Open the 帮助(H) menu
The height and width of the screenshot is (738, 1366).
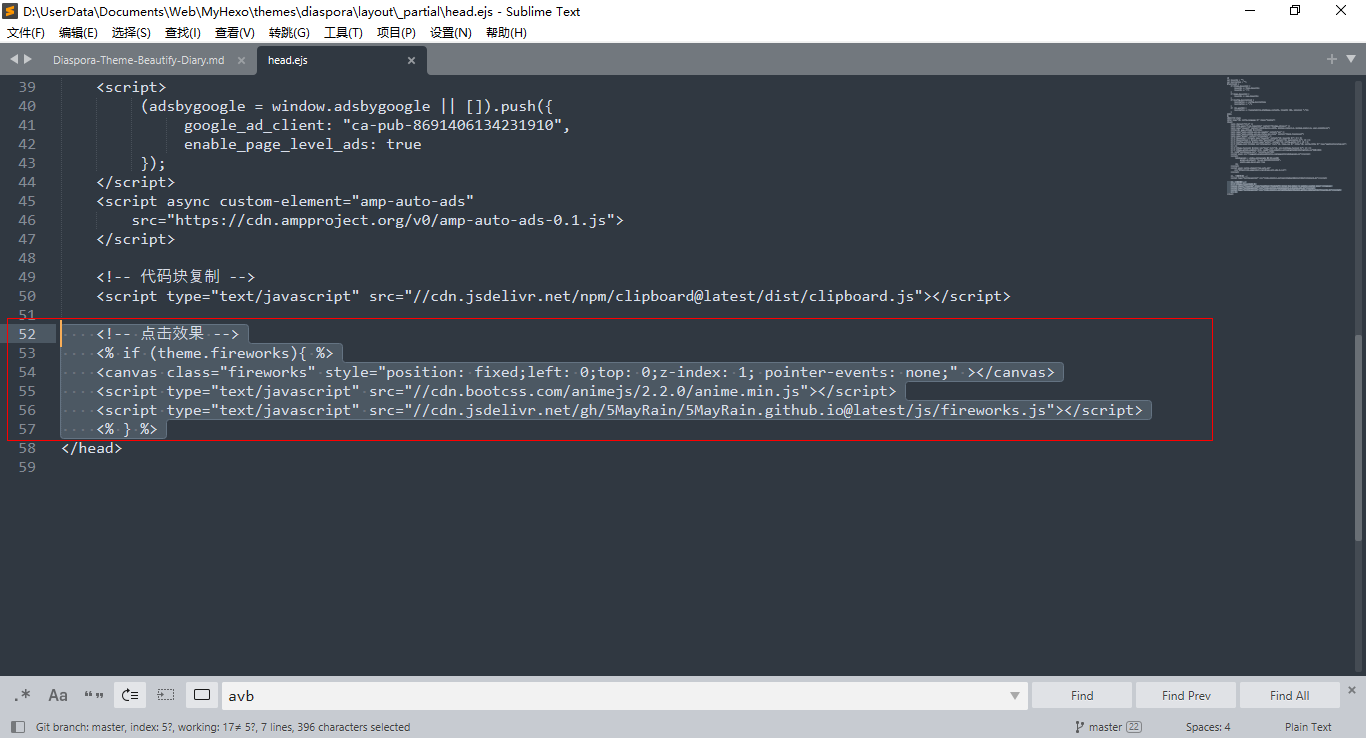pyautogui.click(x=506, y=33)
